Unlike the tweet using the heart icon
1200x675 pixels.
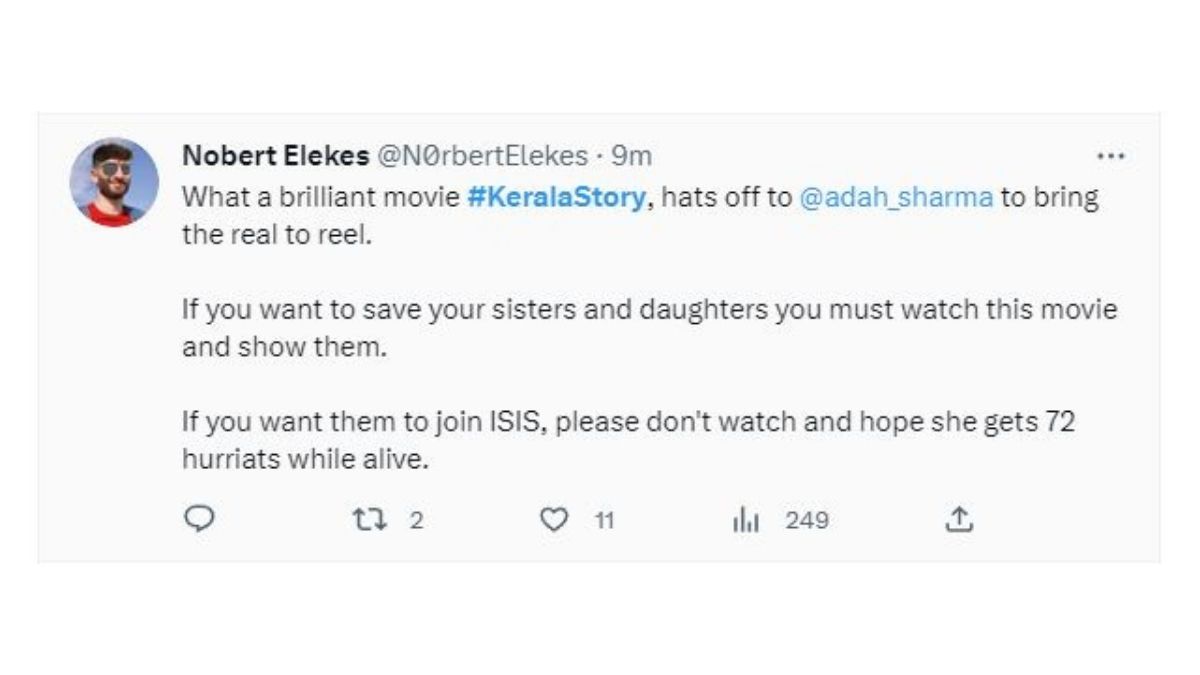(556, 519)
